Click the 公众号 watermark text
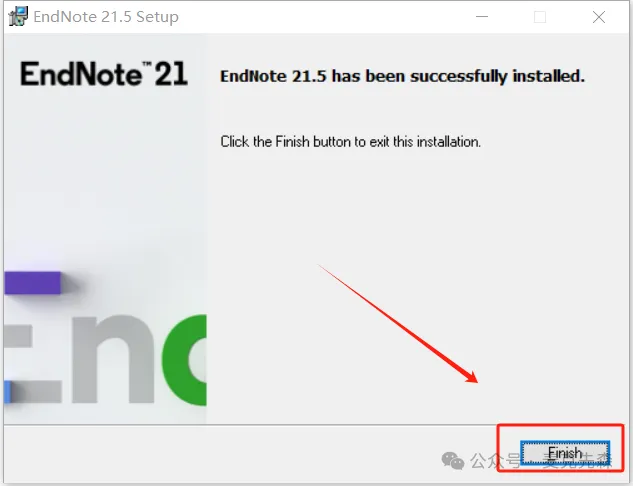633x486 pixels. (495, 461)
